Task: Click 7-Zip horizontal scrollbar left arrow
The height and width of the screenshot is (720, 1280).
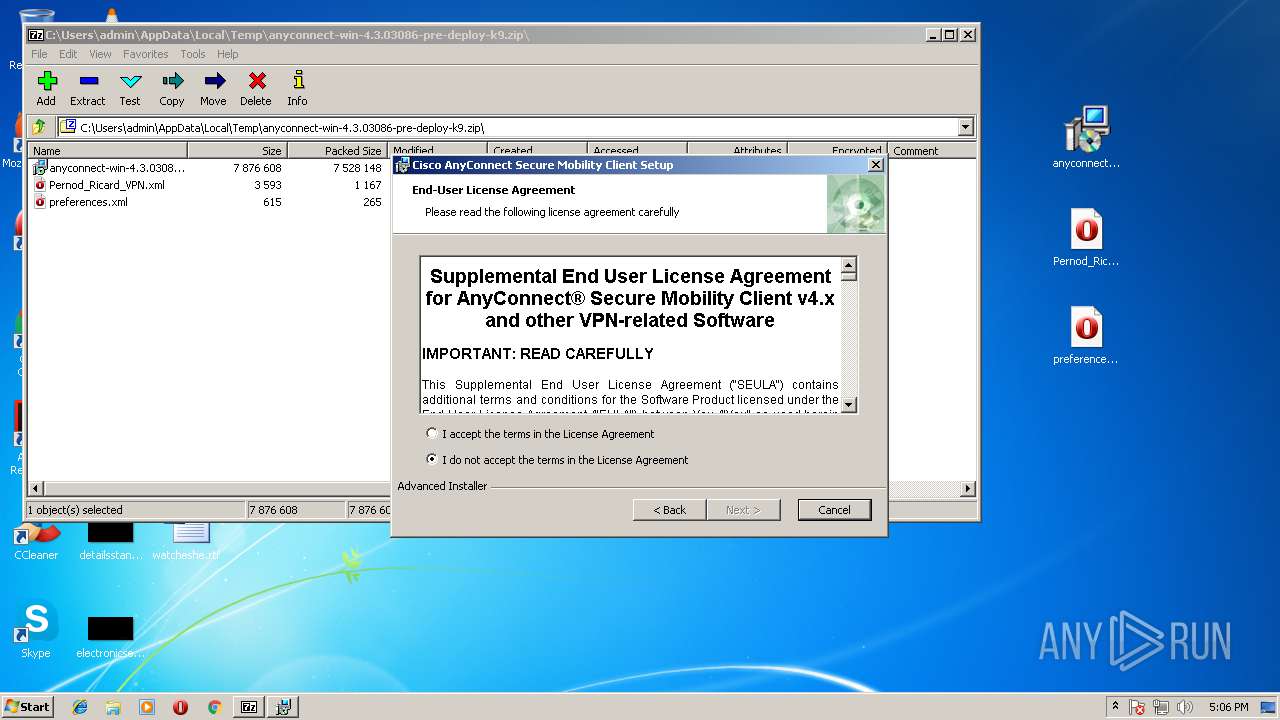Action: coord(36,488)
